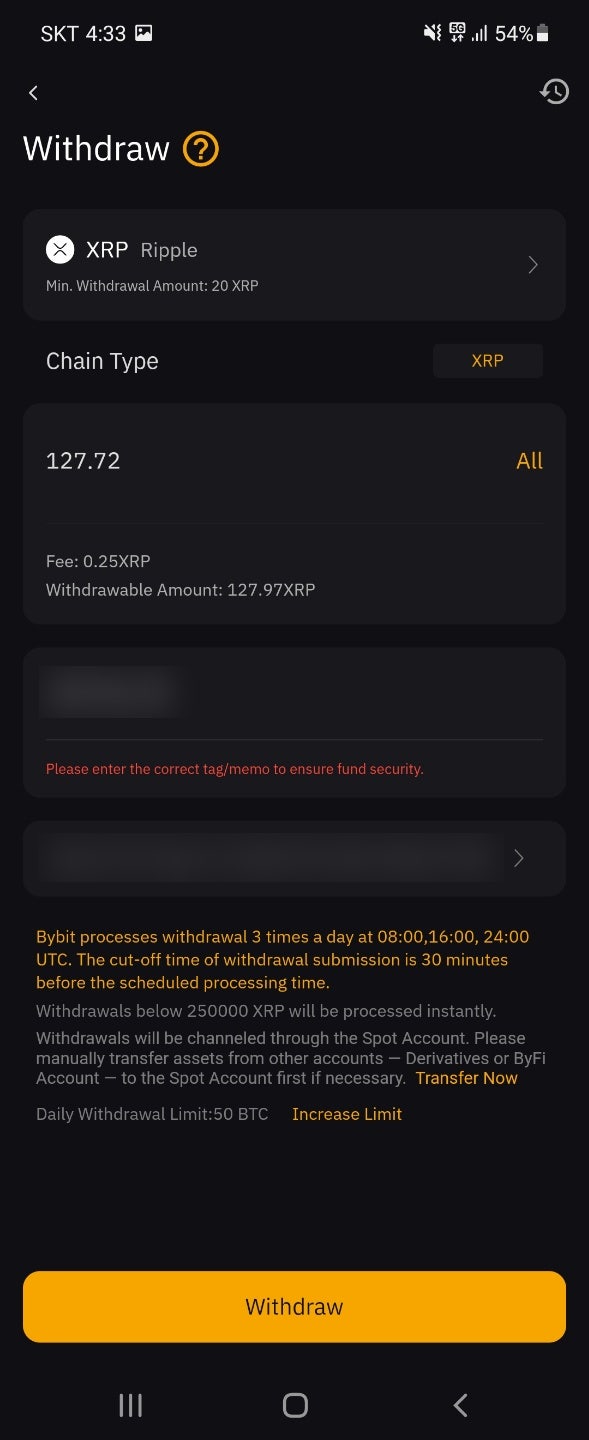Tap the Increase Limit link
Viewport: 589px width, 1440px height.
[x=347, y=1114]
